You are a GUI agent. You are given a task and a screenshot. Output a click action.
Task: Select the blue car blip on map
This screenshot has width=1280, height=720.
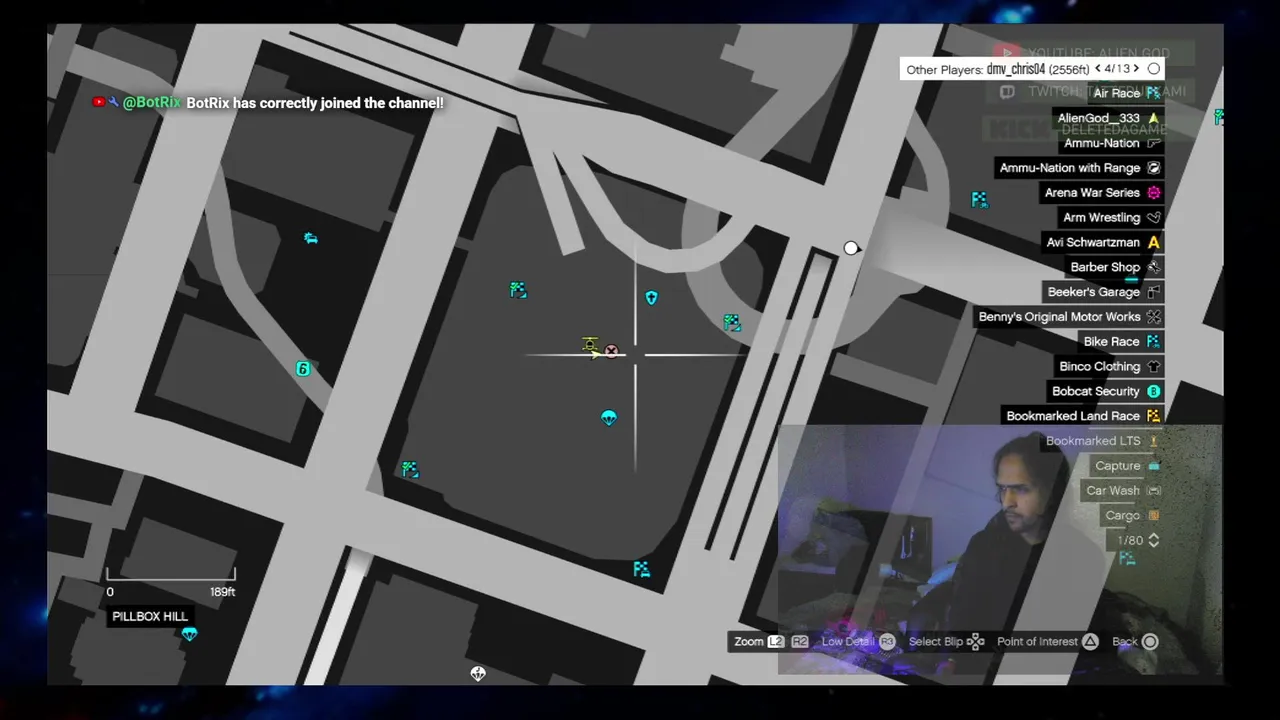tap(311, 238)
